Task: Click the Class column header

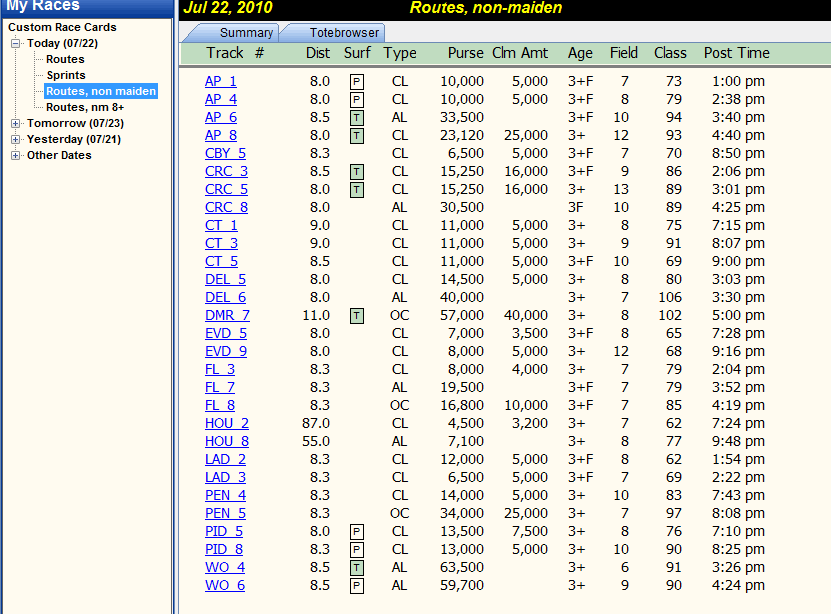Action: click(670, 53)
